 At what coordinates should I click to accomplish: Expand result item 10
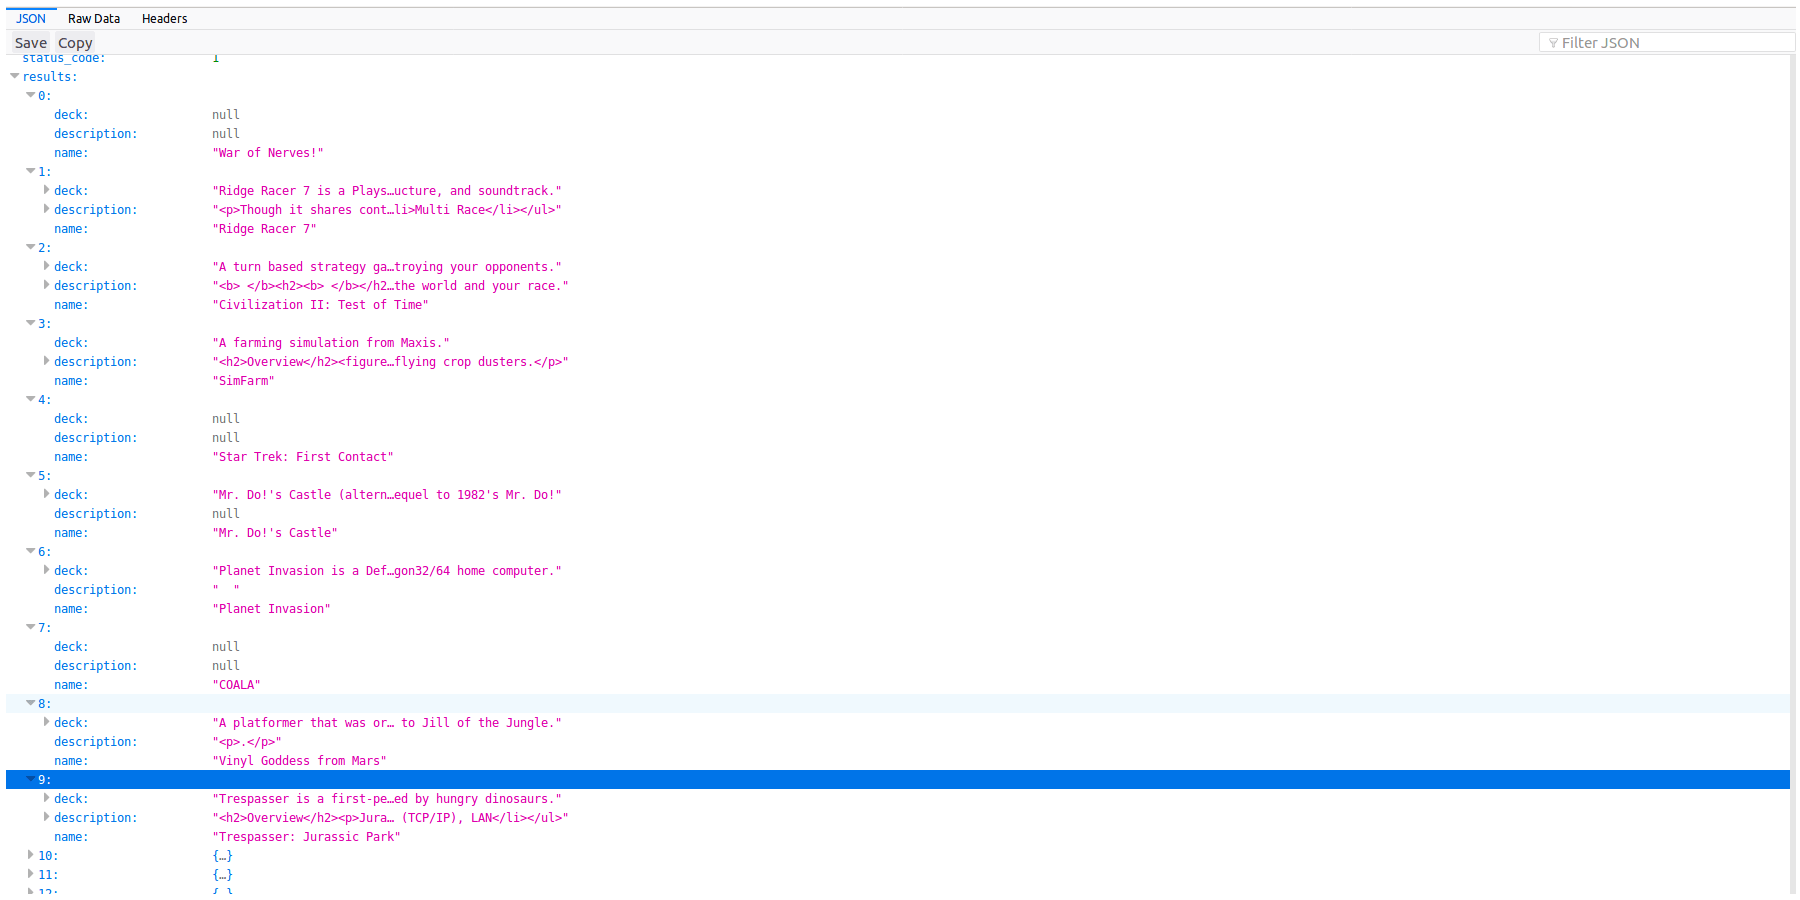point(31,855)
